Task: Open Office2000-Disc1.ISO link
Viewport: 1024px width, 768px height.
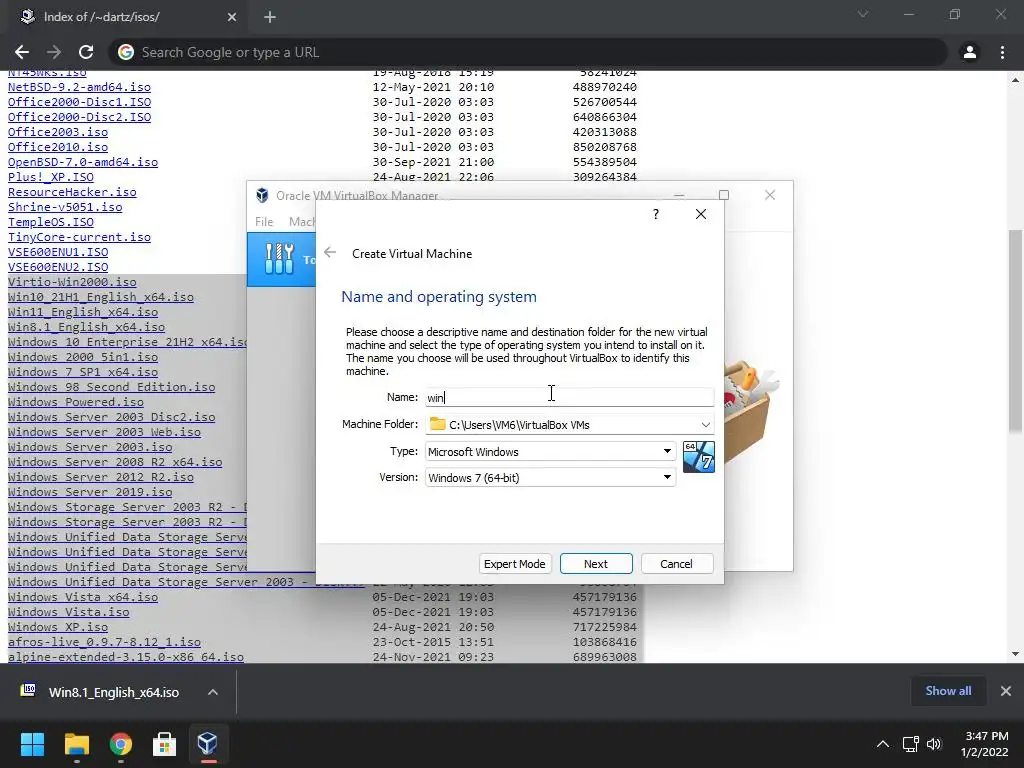Action: [x=79, y=102]
